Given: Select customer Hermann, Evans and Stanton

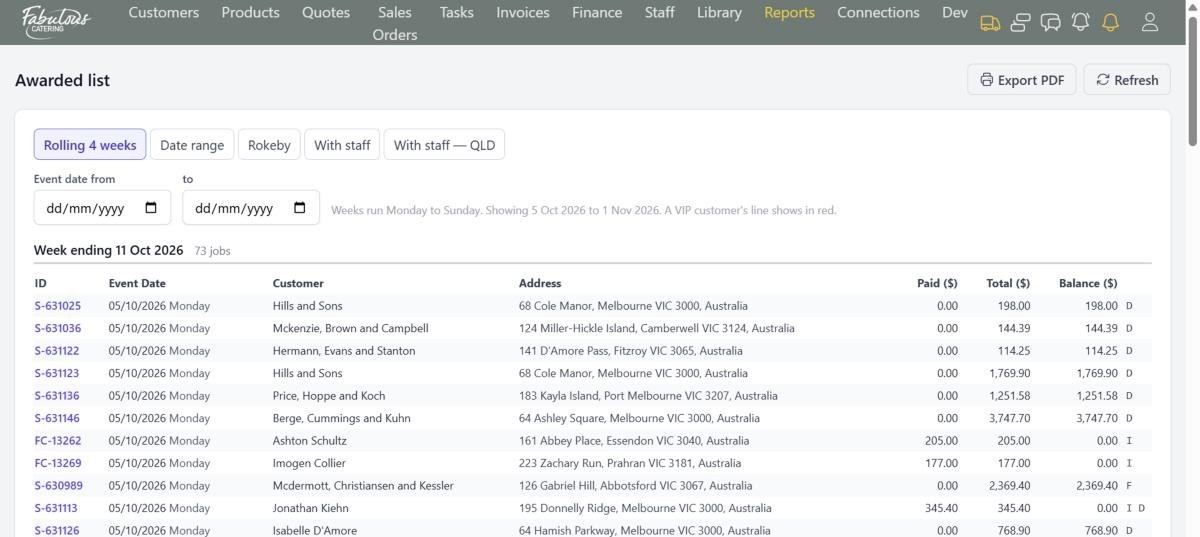Looking at the screenshot, I should [x=344, y=351].
